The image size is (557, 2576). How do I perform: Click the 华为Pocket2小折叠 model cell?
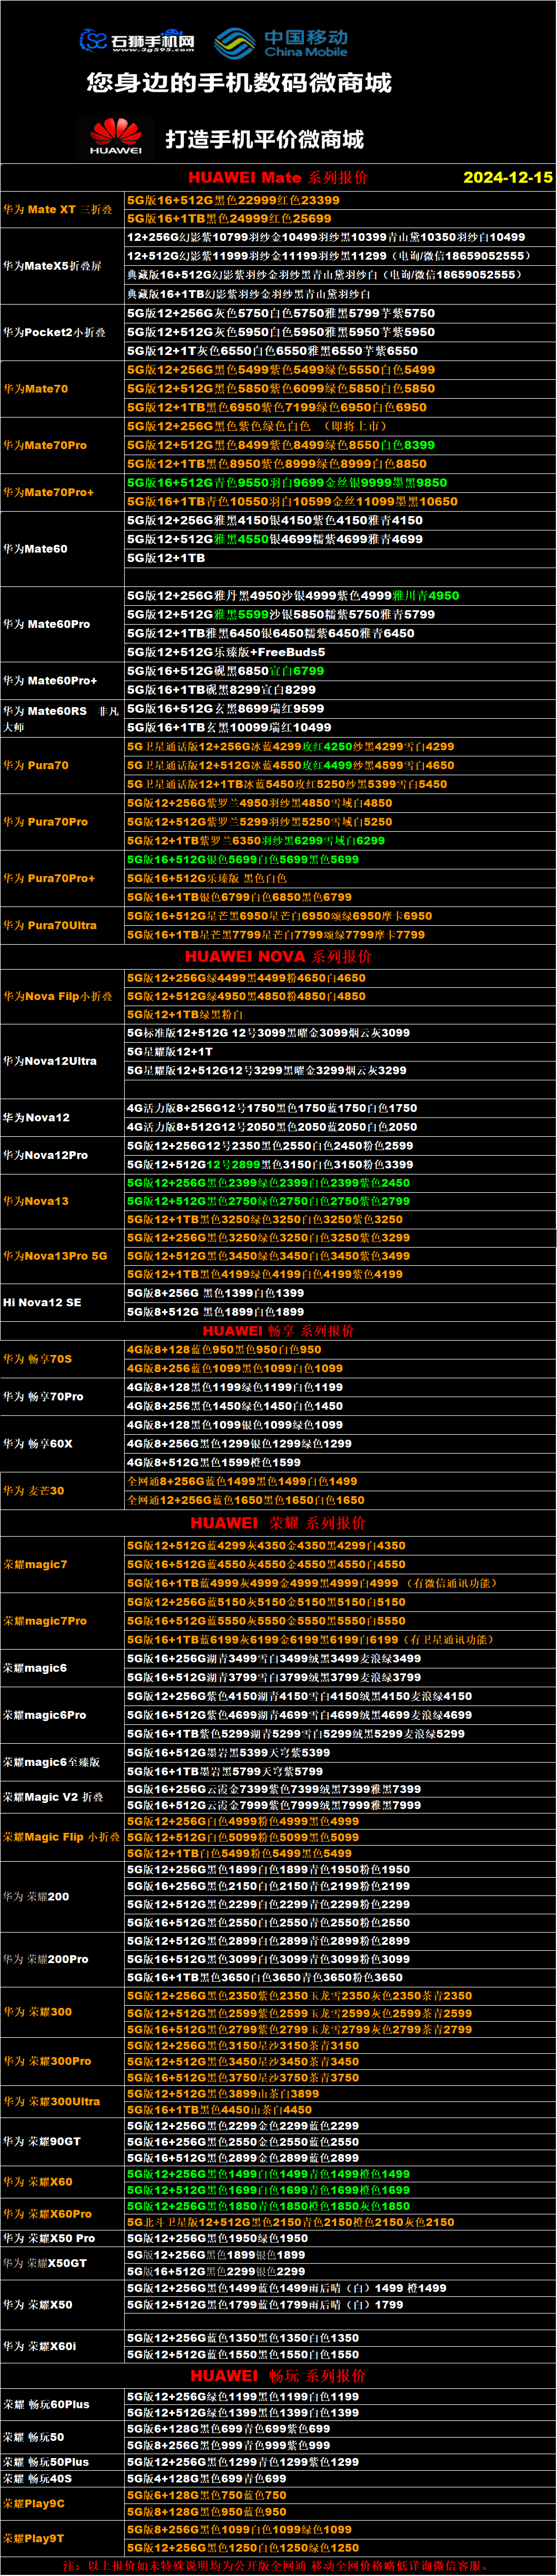[x=63, y=332]
